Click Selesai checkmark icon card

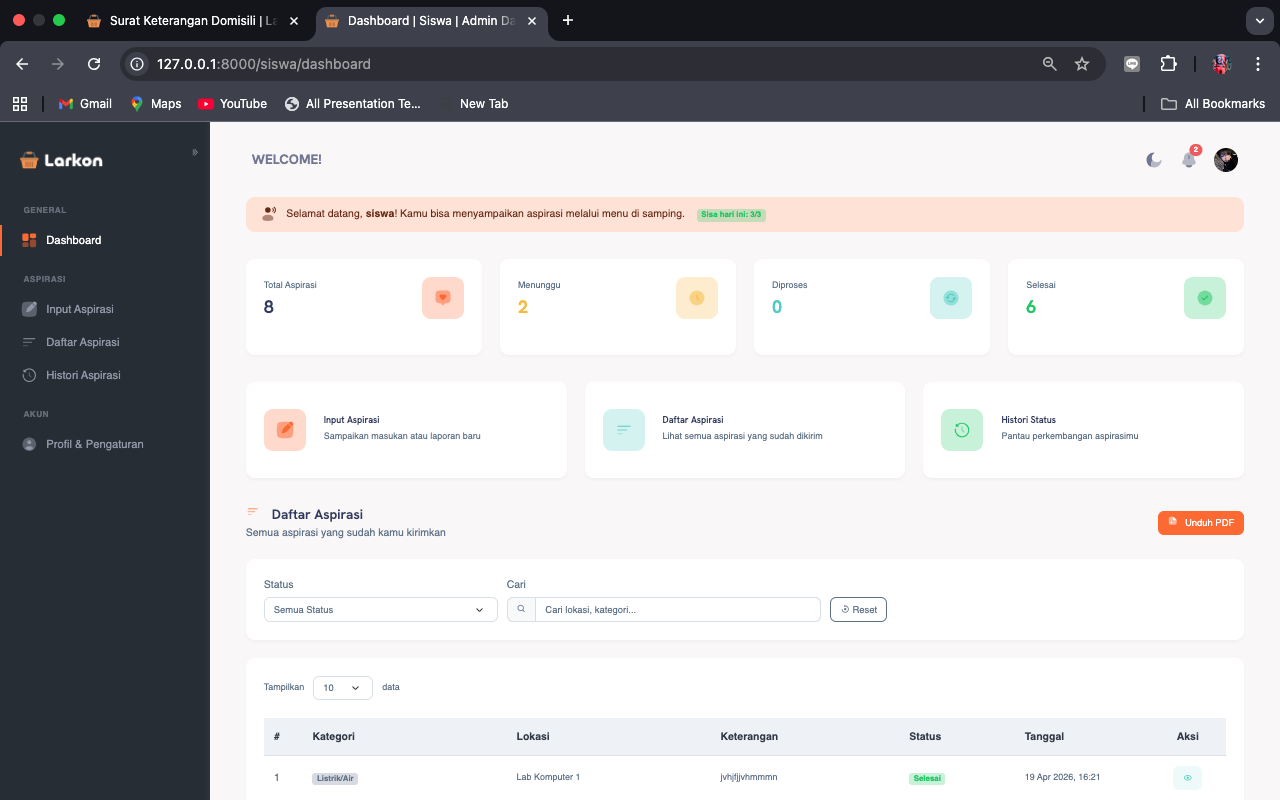coord(1205,298)
